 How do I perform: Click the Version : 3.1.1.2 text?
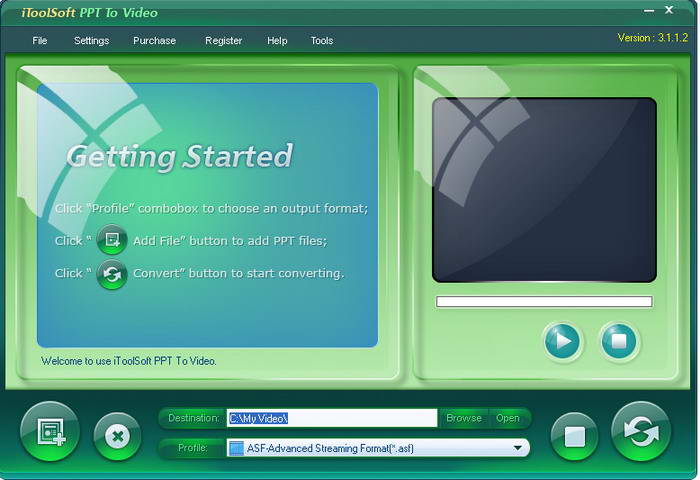[x=653, y=38]
